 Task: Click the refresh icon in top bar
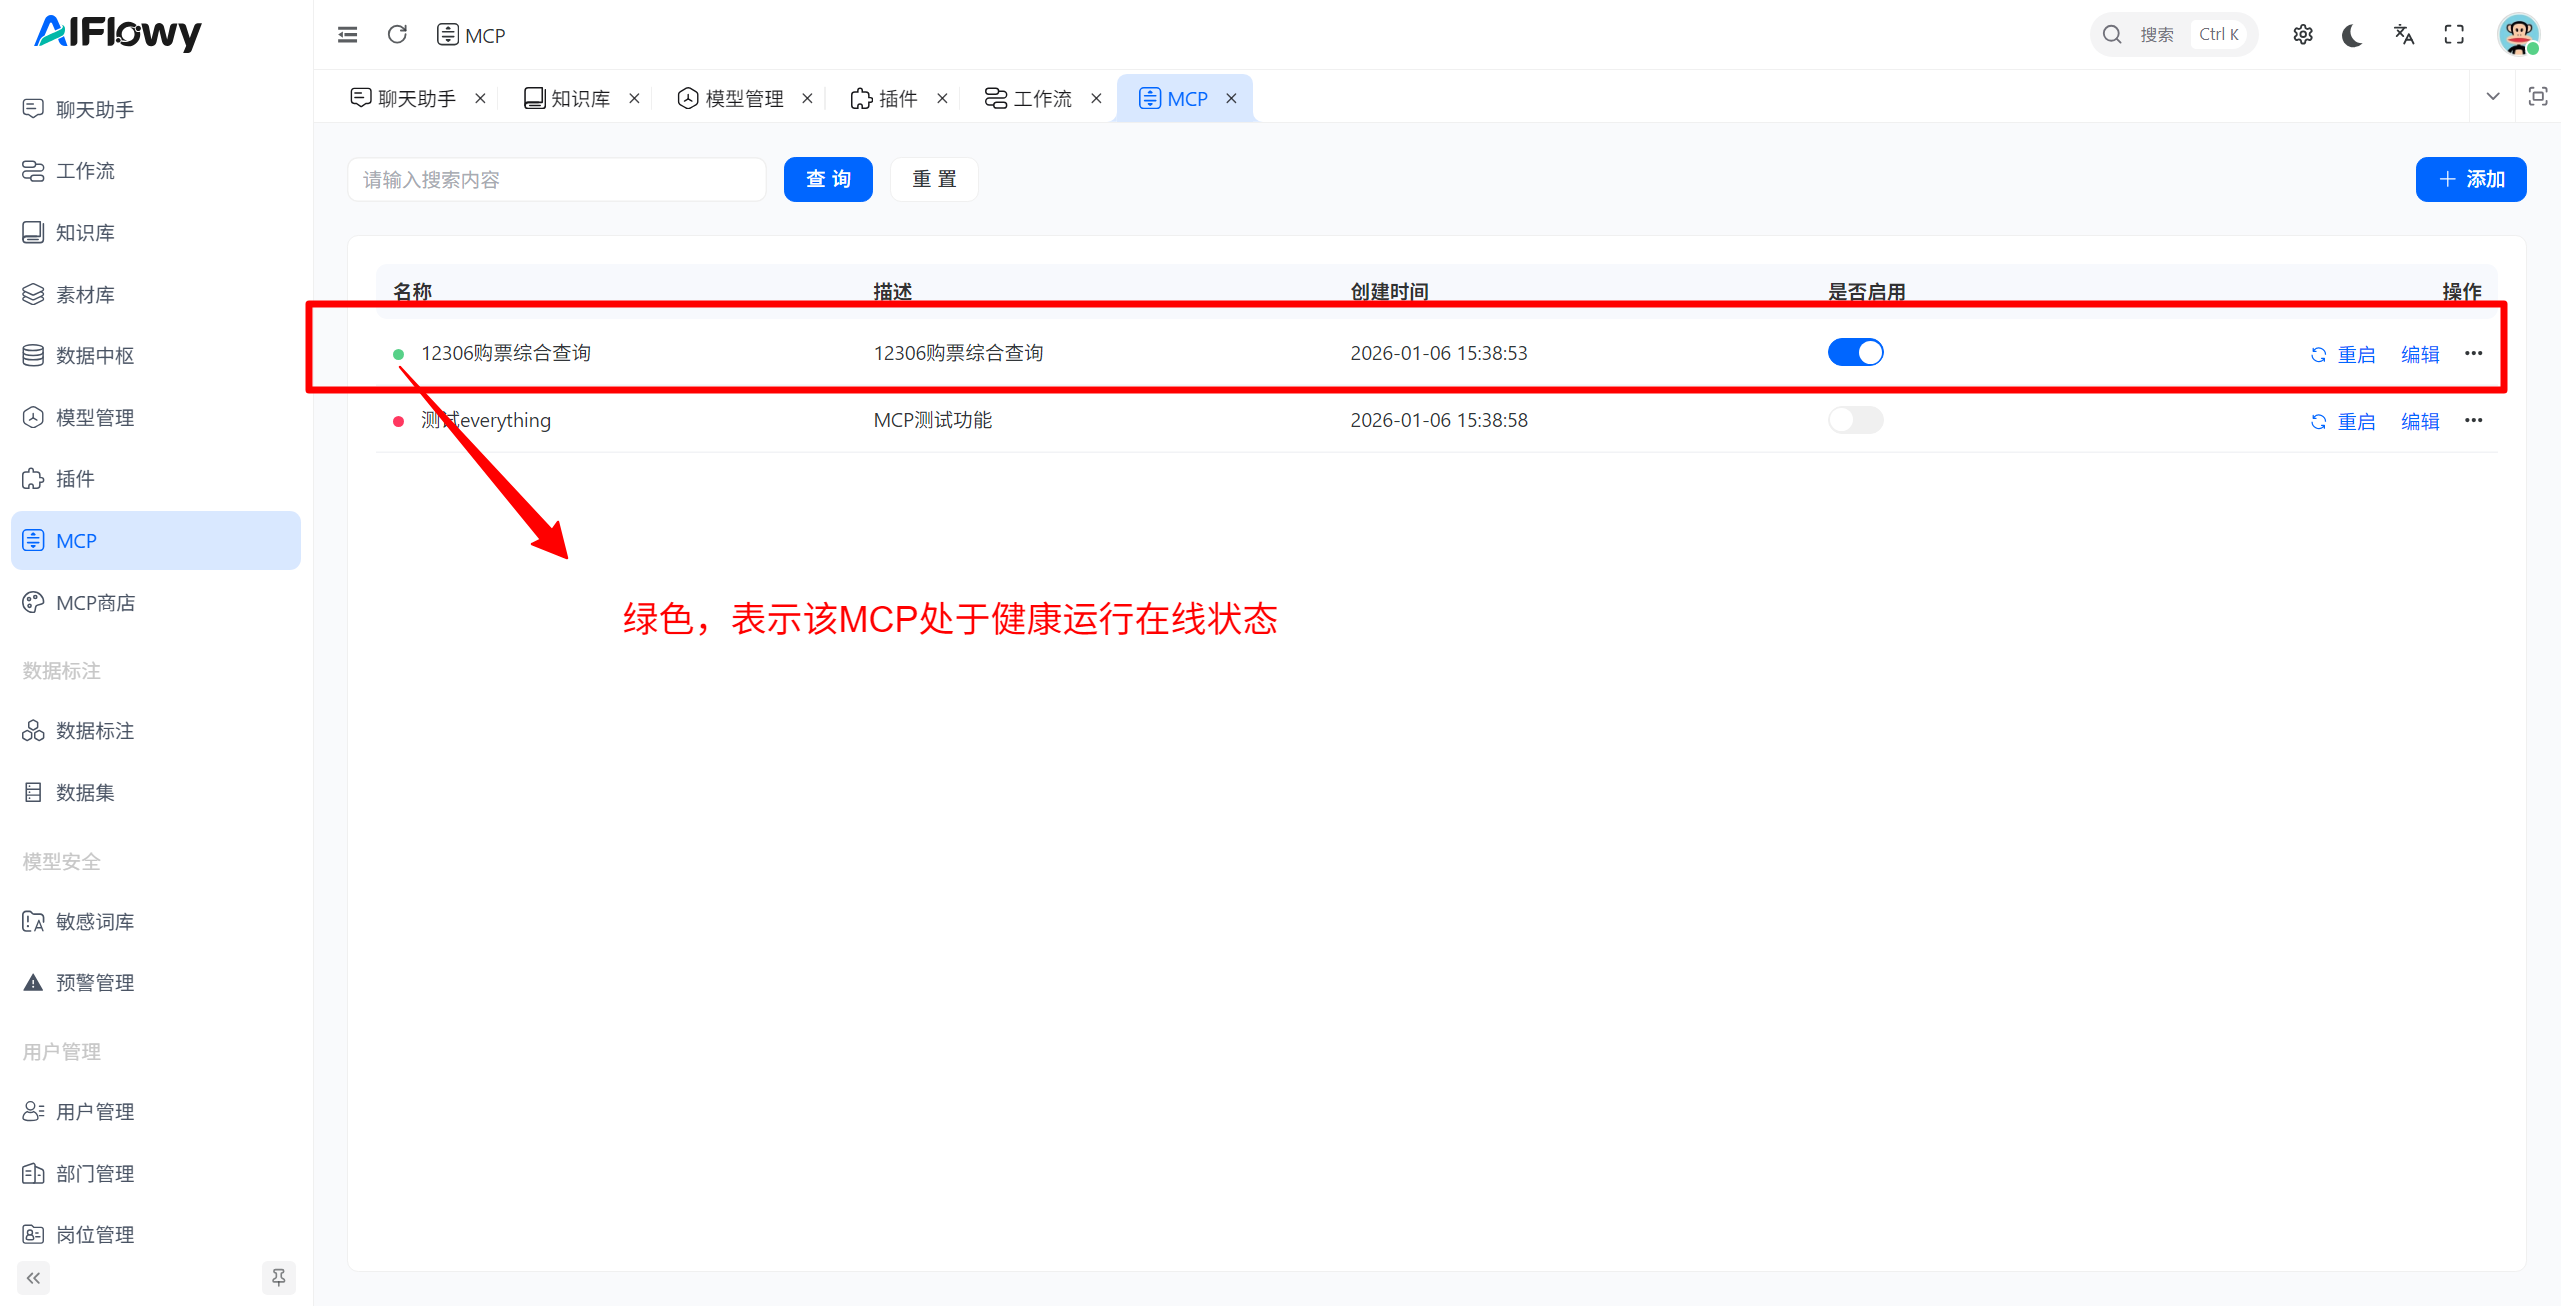click(397, 35)
